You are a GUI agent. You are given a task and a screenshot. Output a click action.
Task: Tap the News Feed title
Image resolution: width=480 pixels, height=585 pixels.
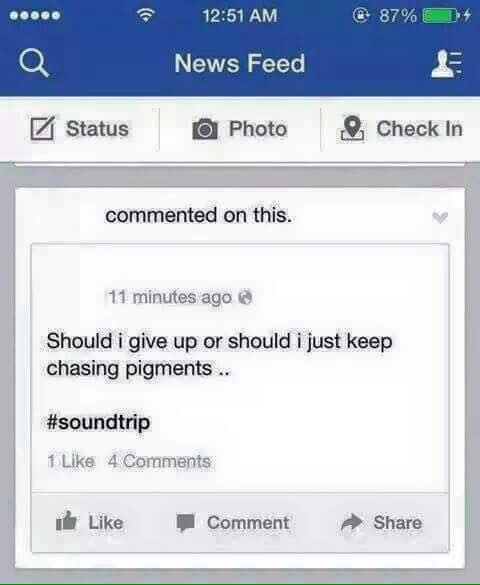[x=240, y=63]
